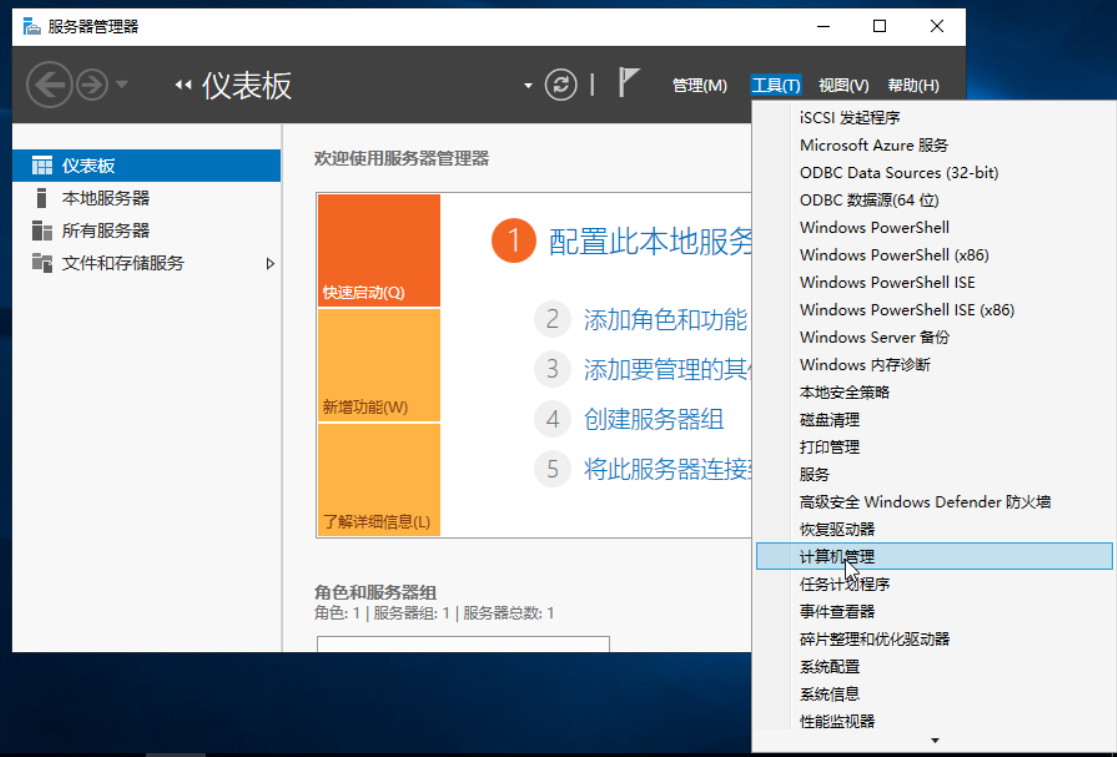Select iSCSI 发起程序 from Tools menu
The image size is (1117, 757).
[934, 118]
